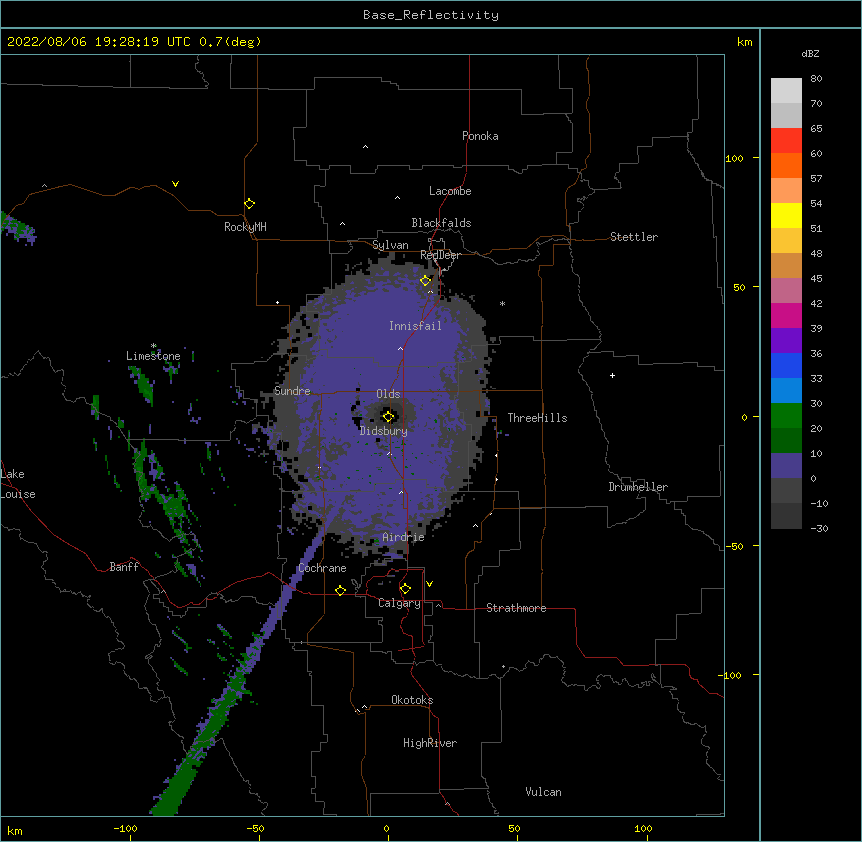Click the yellow station marker south of RedDeer
The width and height of the screenshot is (862, 842).
[x=425, y=280]
